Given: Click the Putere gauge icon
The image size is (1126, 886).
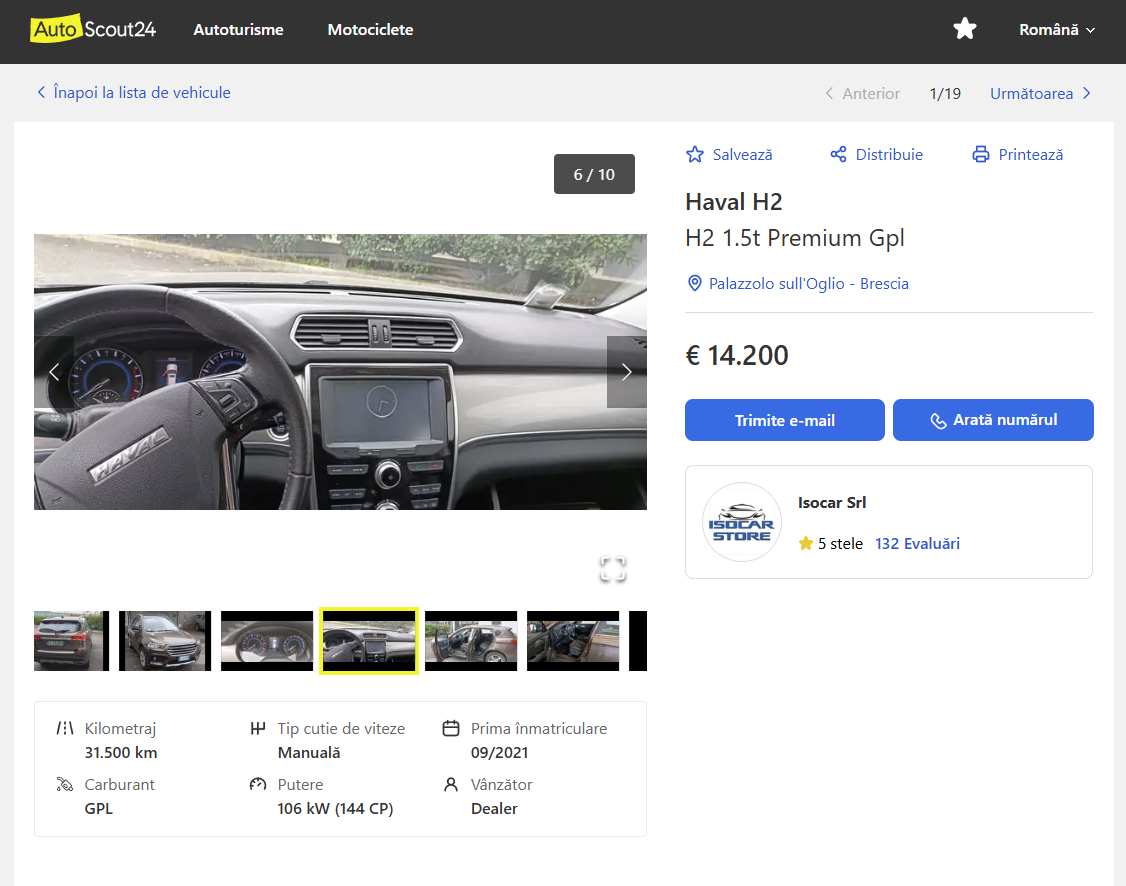Looking at the screenshot, I should click(258, 785).
